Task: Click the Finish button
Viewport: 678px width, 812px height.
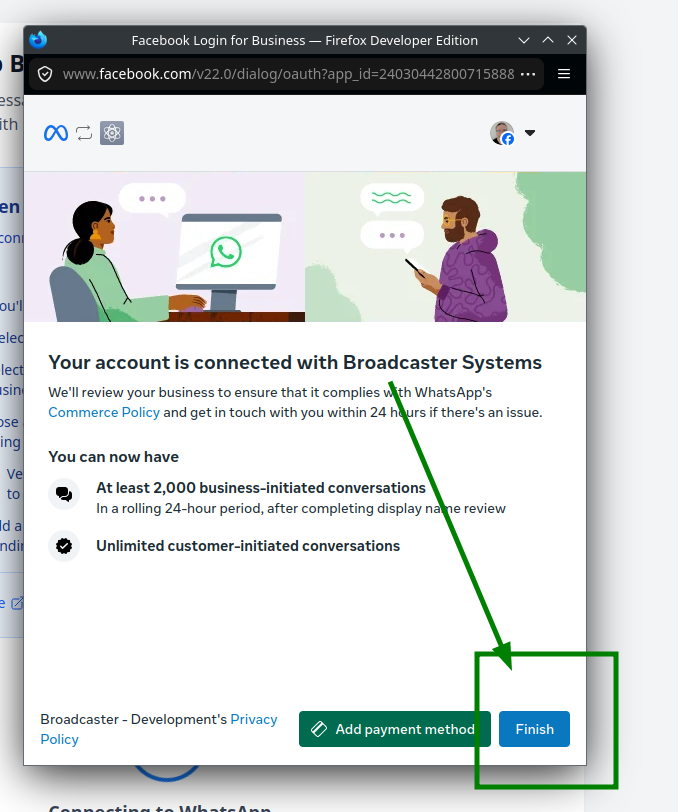Action: click(x=534, y=729)
